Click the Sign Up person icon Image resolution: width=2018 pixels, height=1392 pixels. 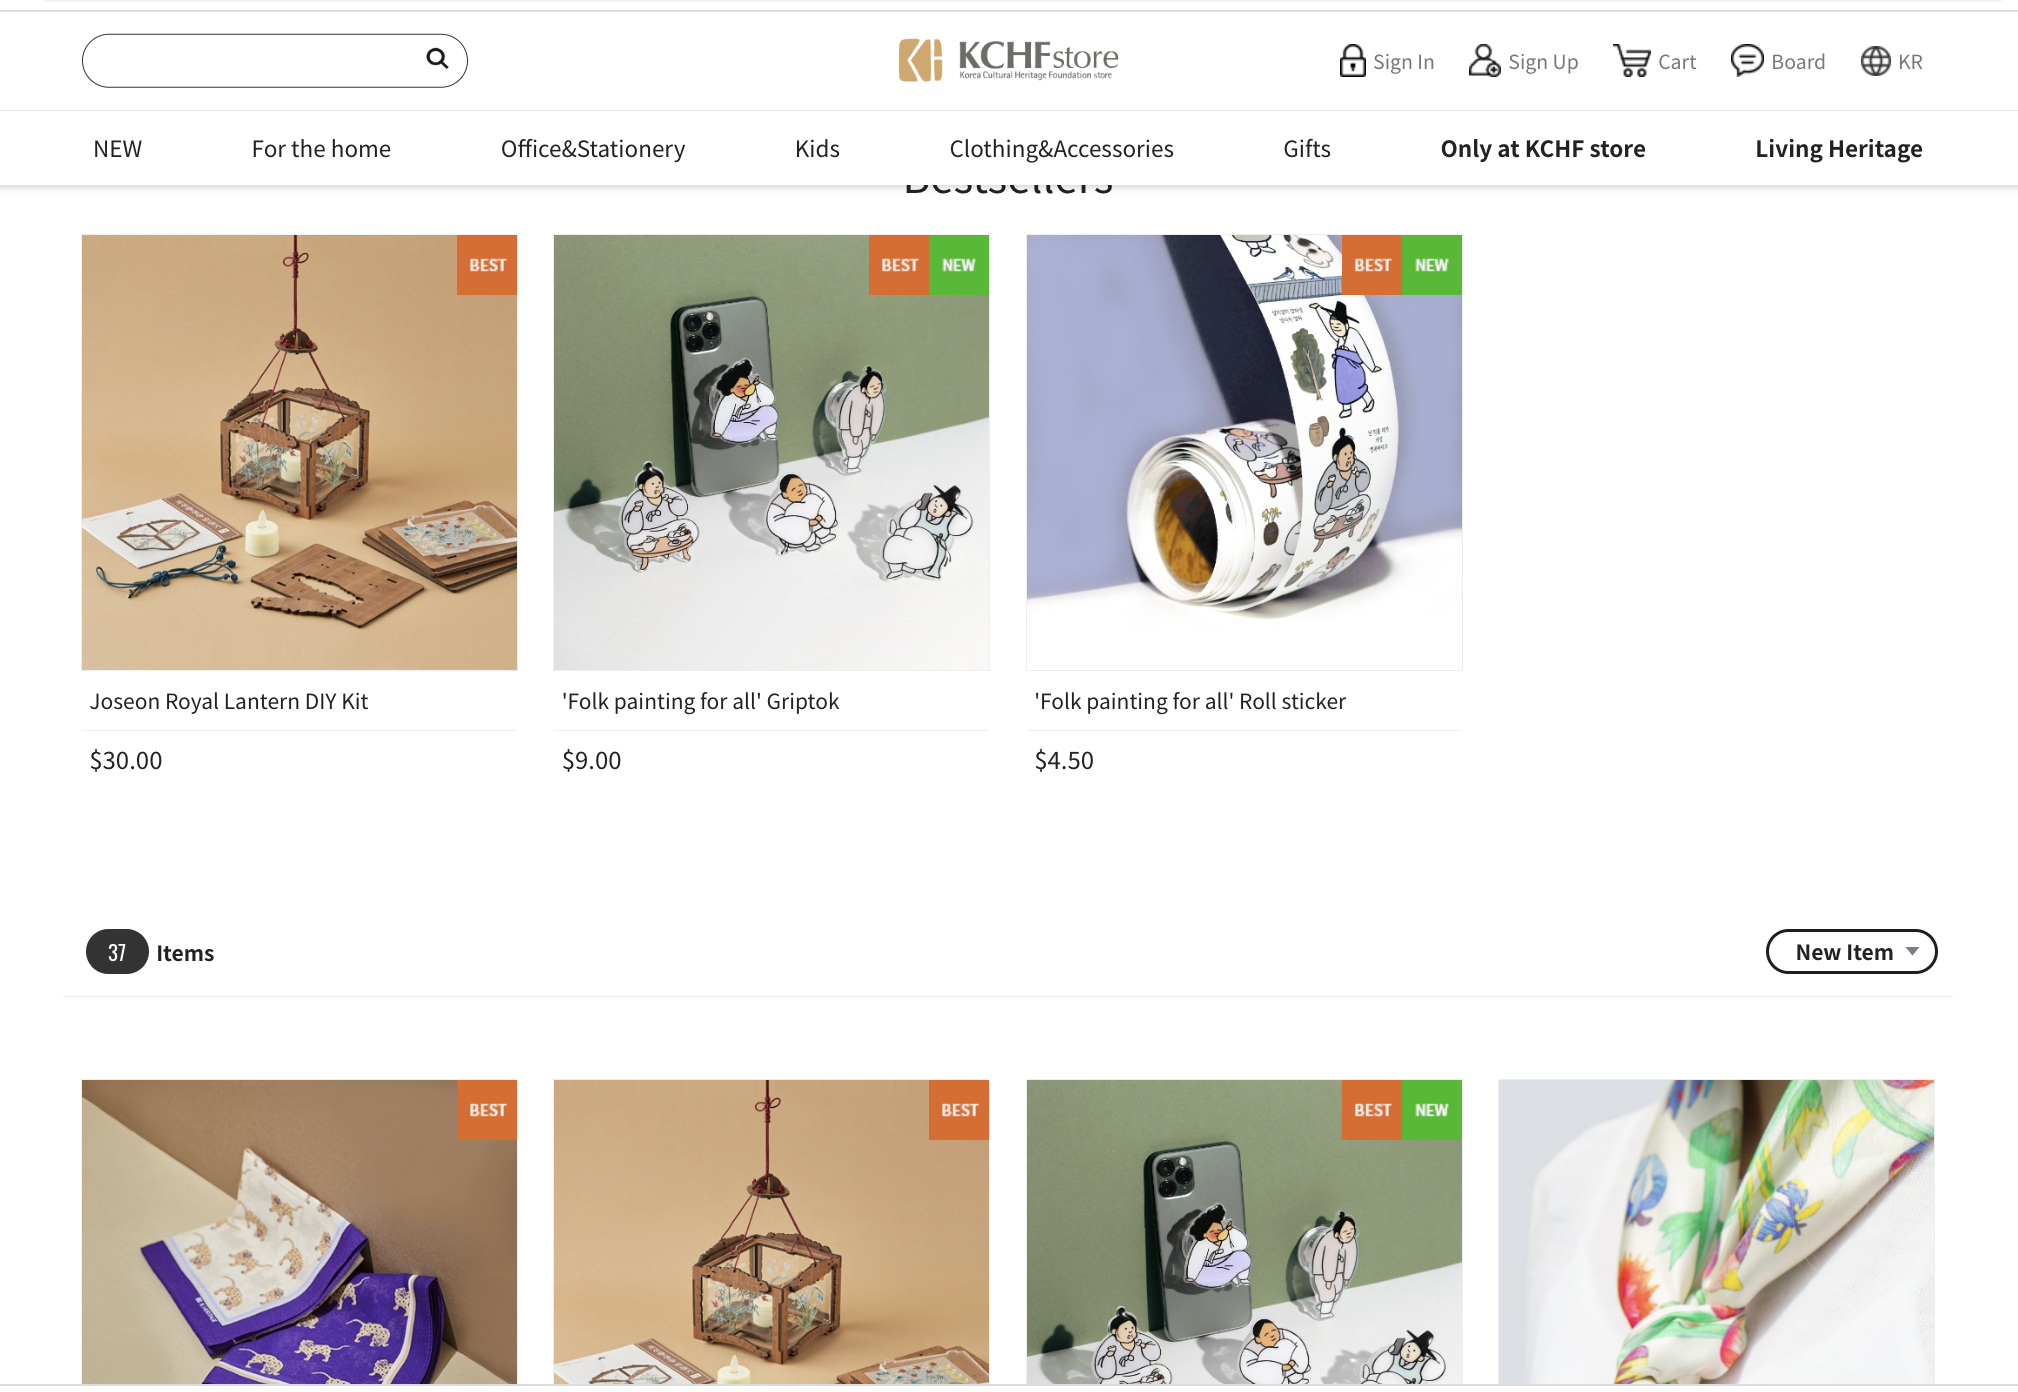(x=1484, y=61)
